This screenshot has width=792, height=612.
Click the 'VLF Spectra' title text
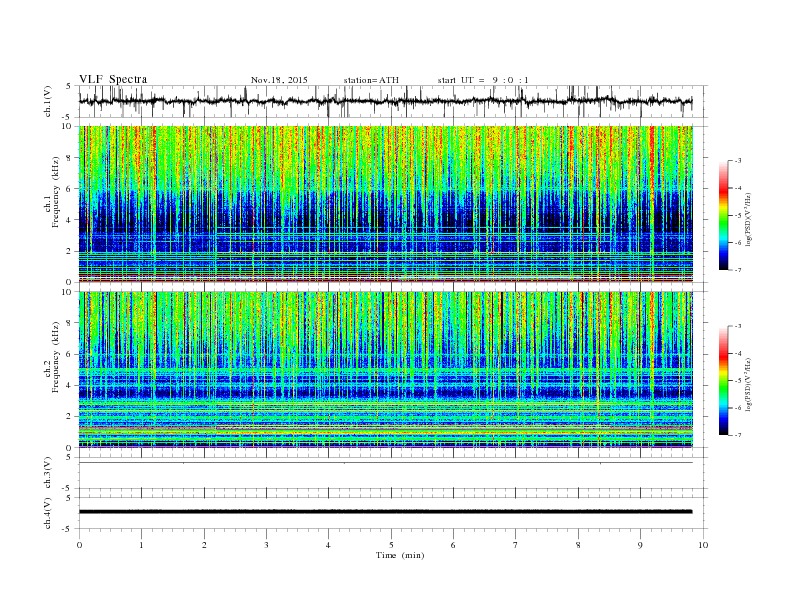click(x=113, y=79)
